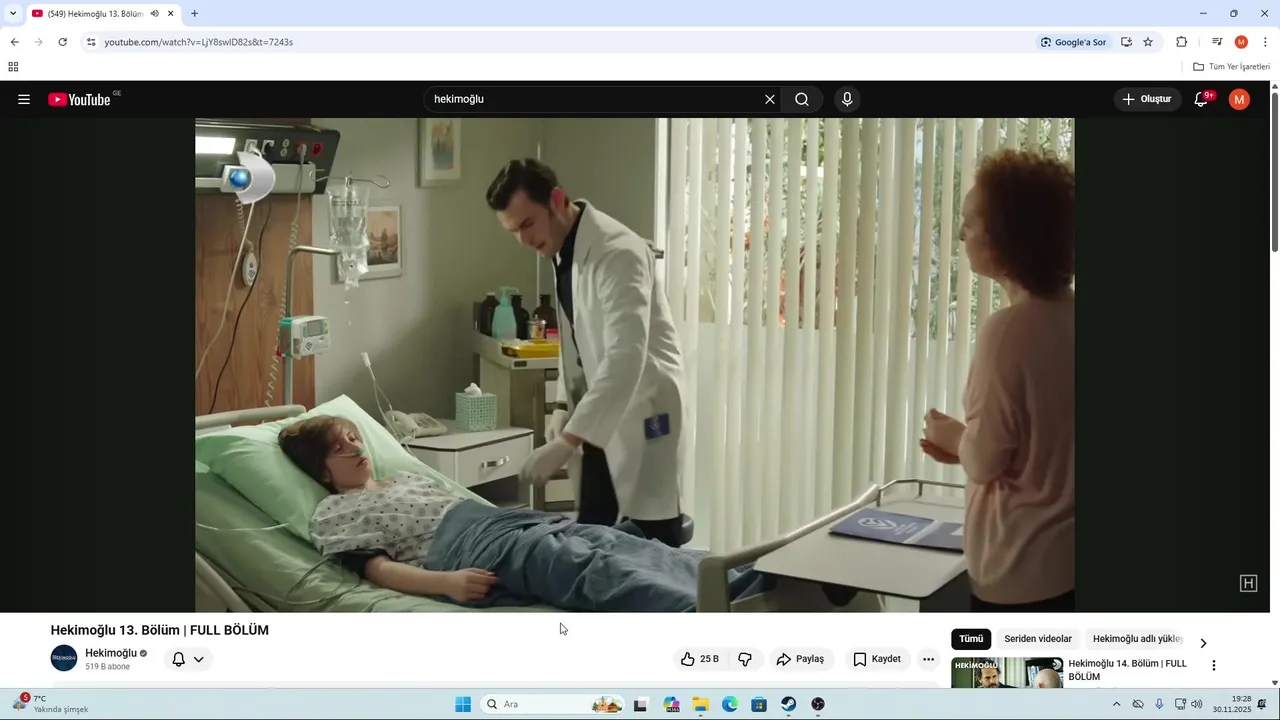This screenshot has width=1280, height=720.
Task: Open more actions ellipsis under the video
Action: tap(928, 659)
